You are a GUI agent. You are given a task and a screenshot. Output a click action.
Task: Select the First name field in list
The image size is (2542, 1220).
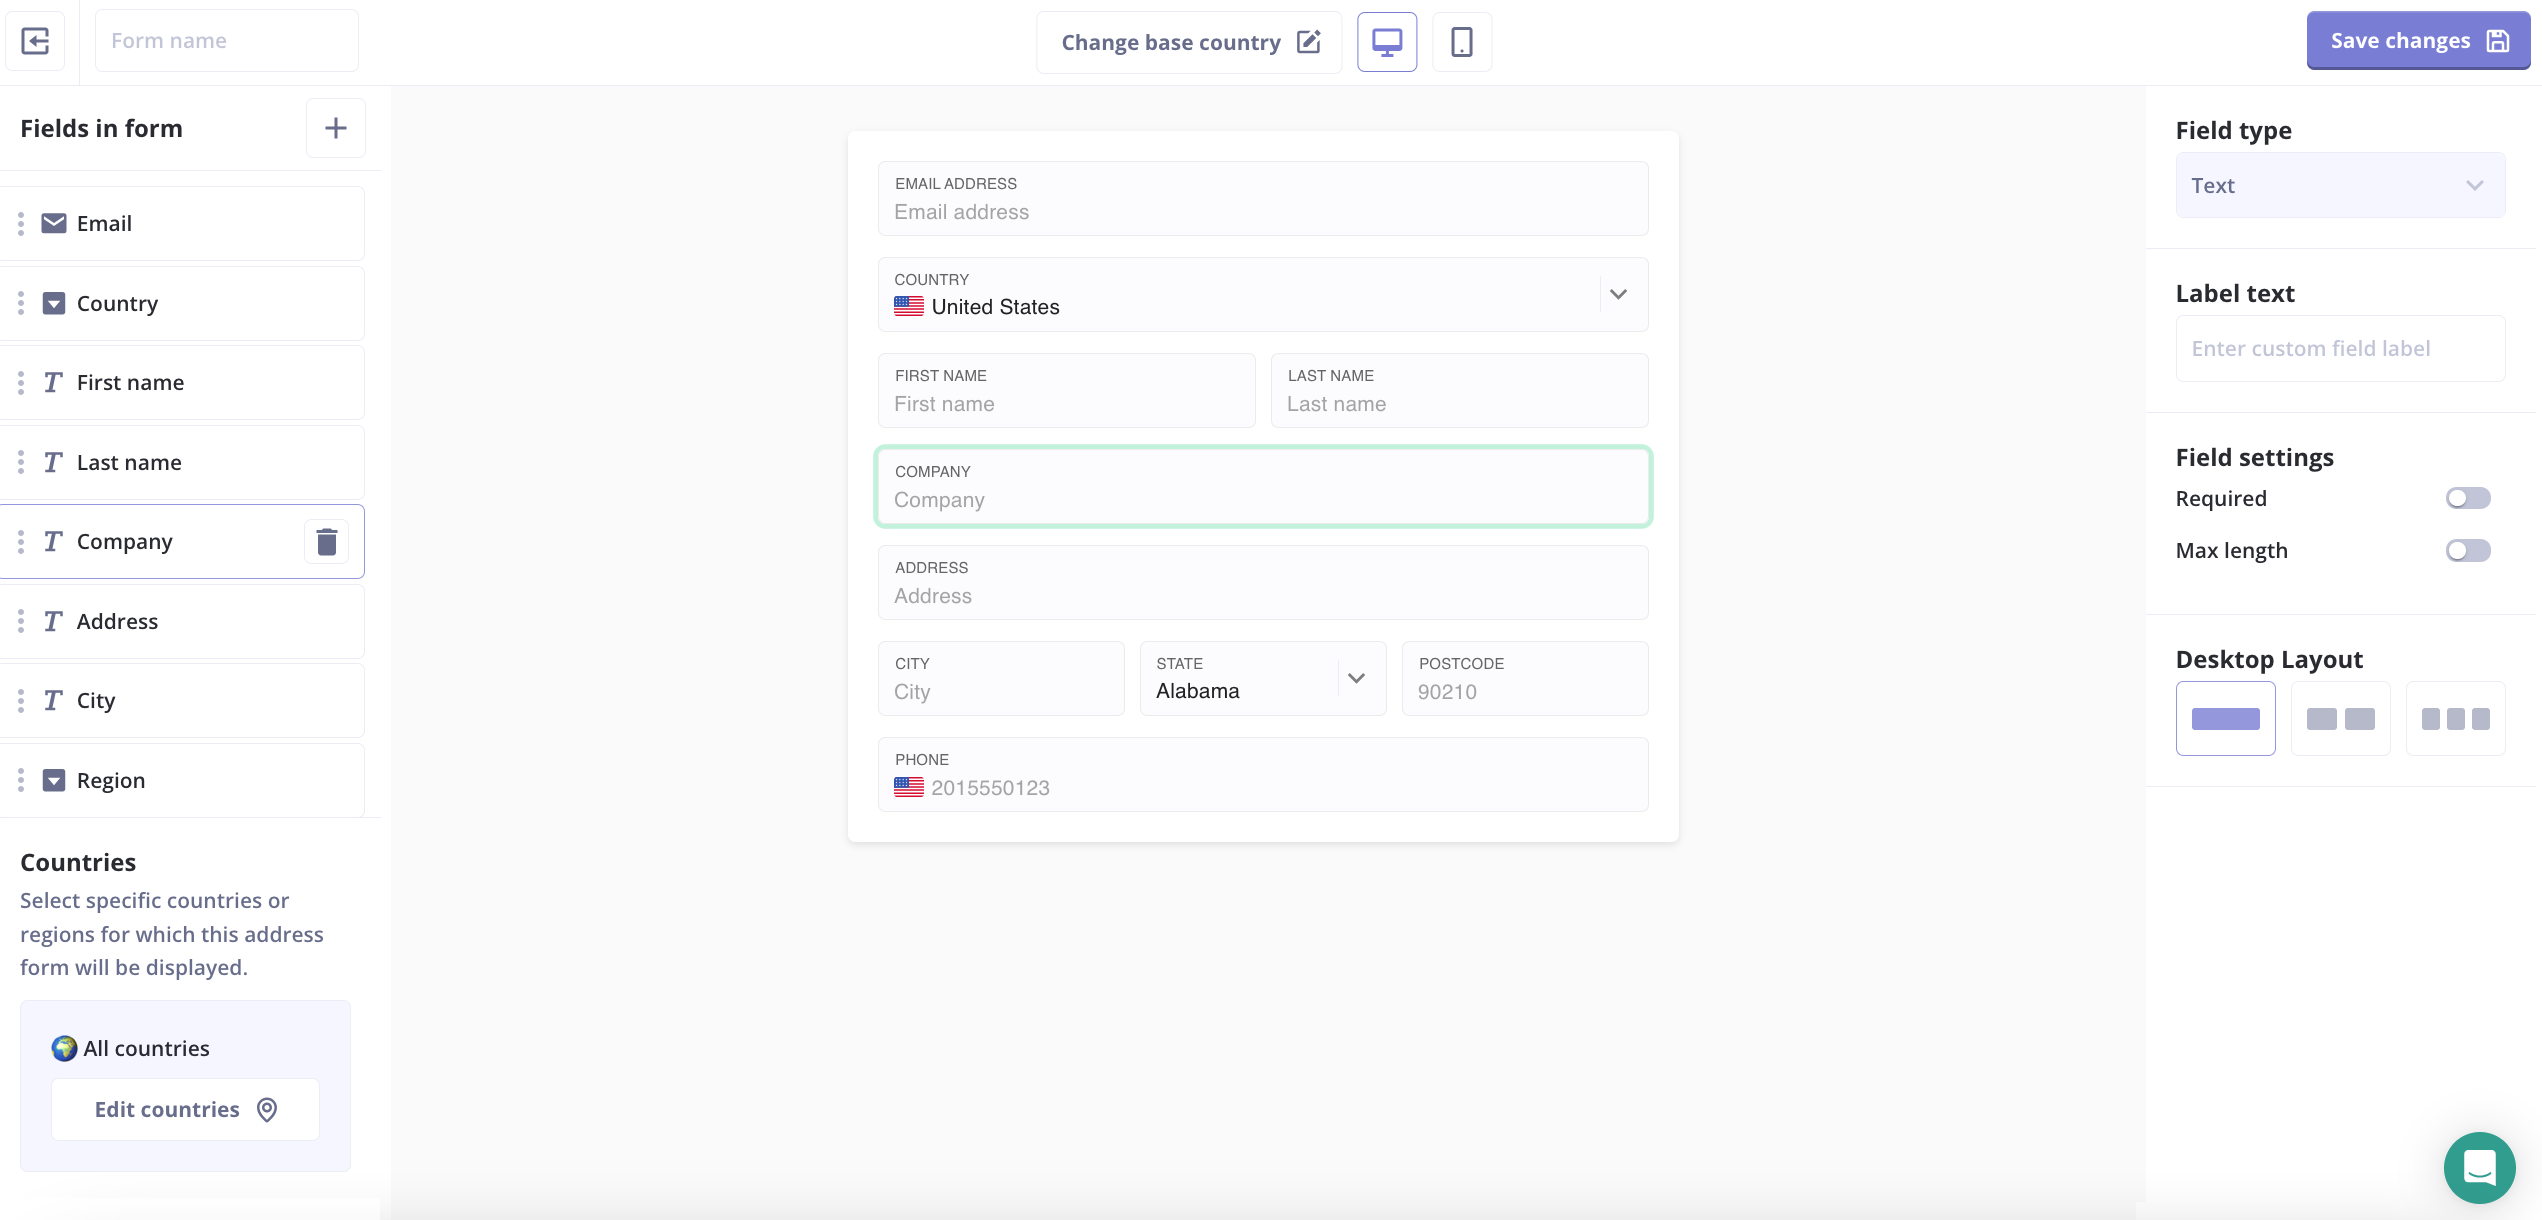point(182,383)
